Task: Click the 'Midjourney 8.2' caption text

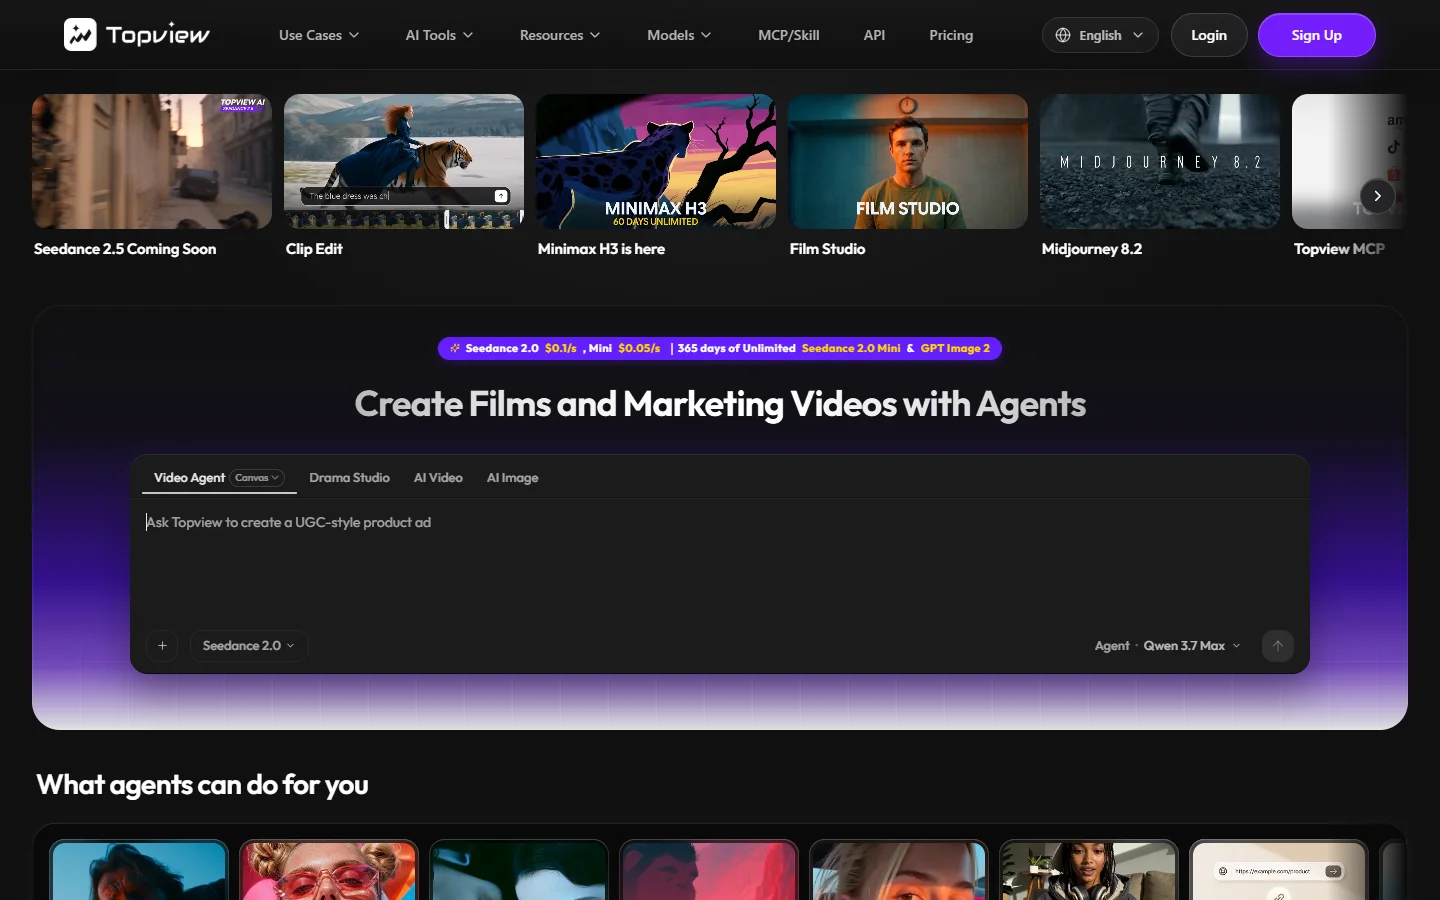Action: 1092,249
